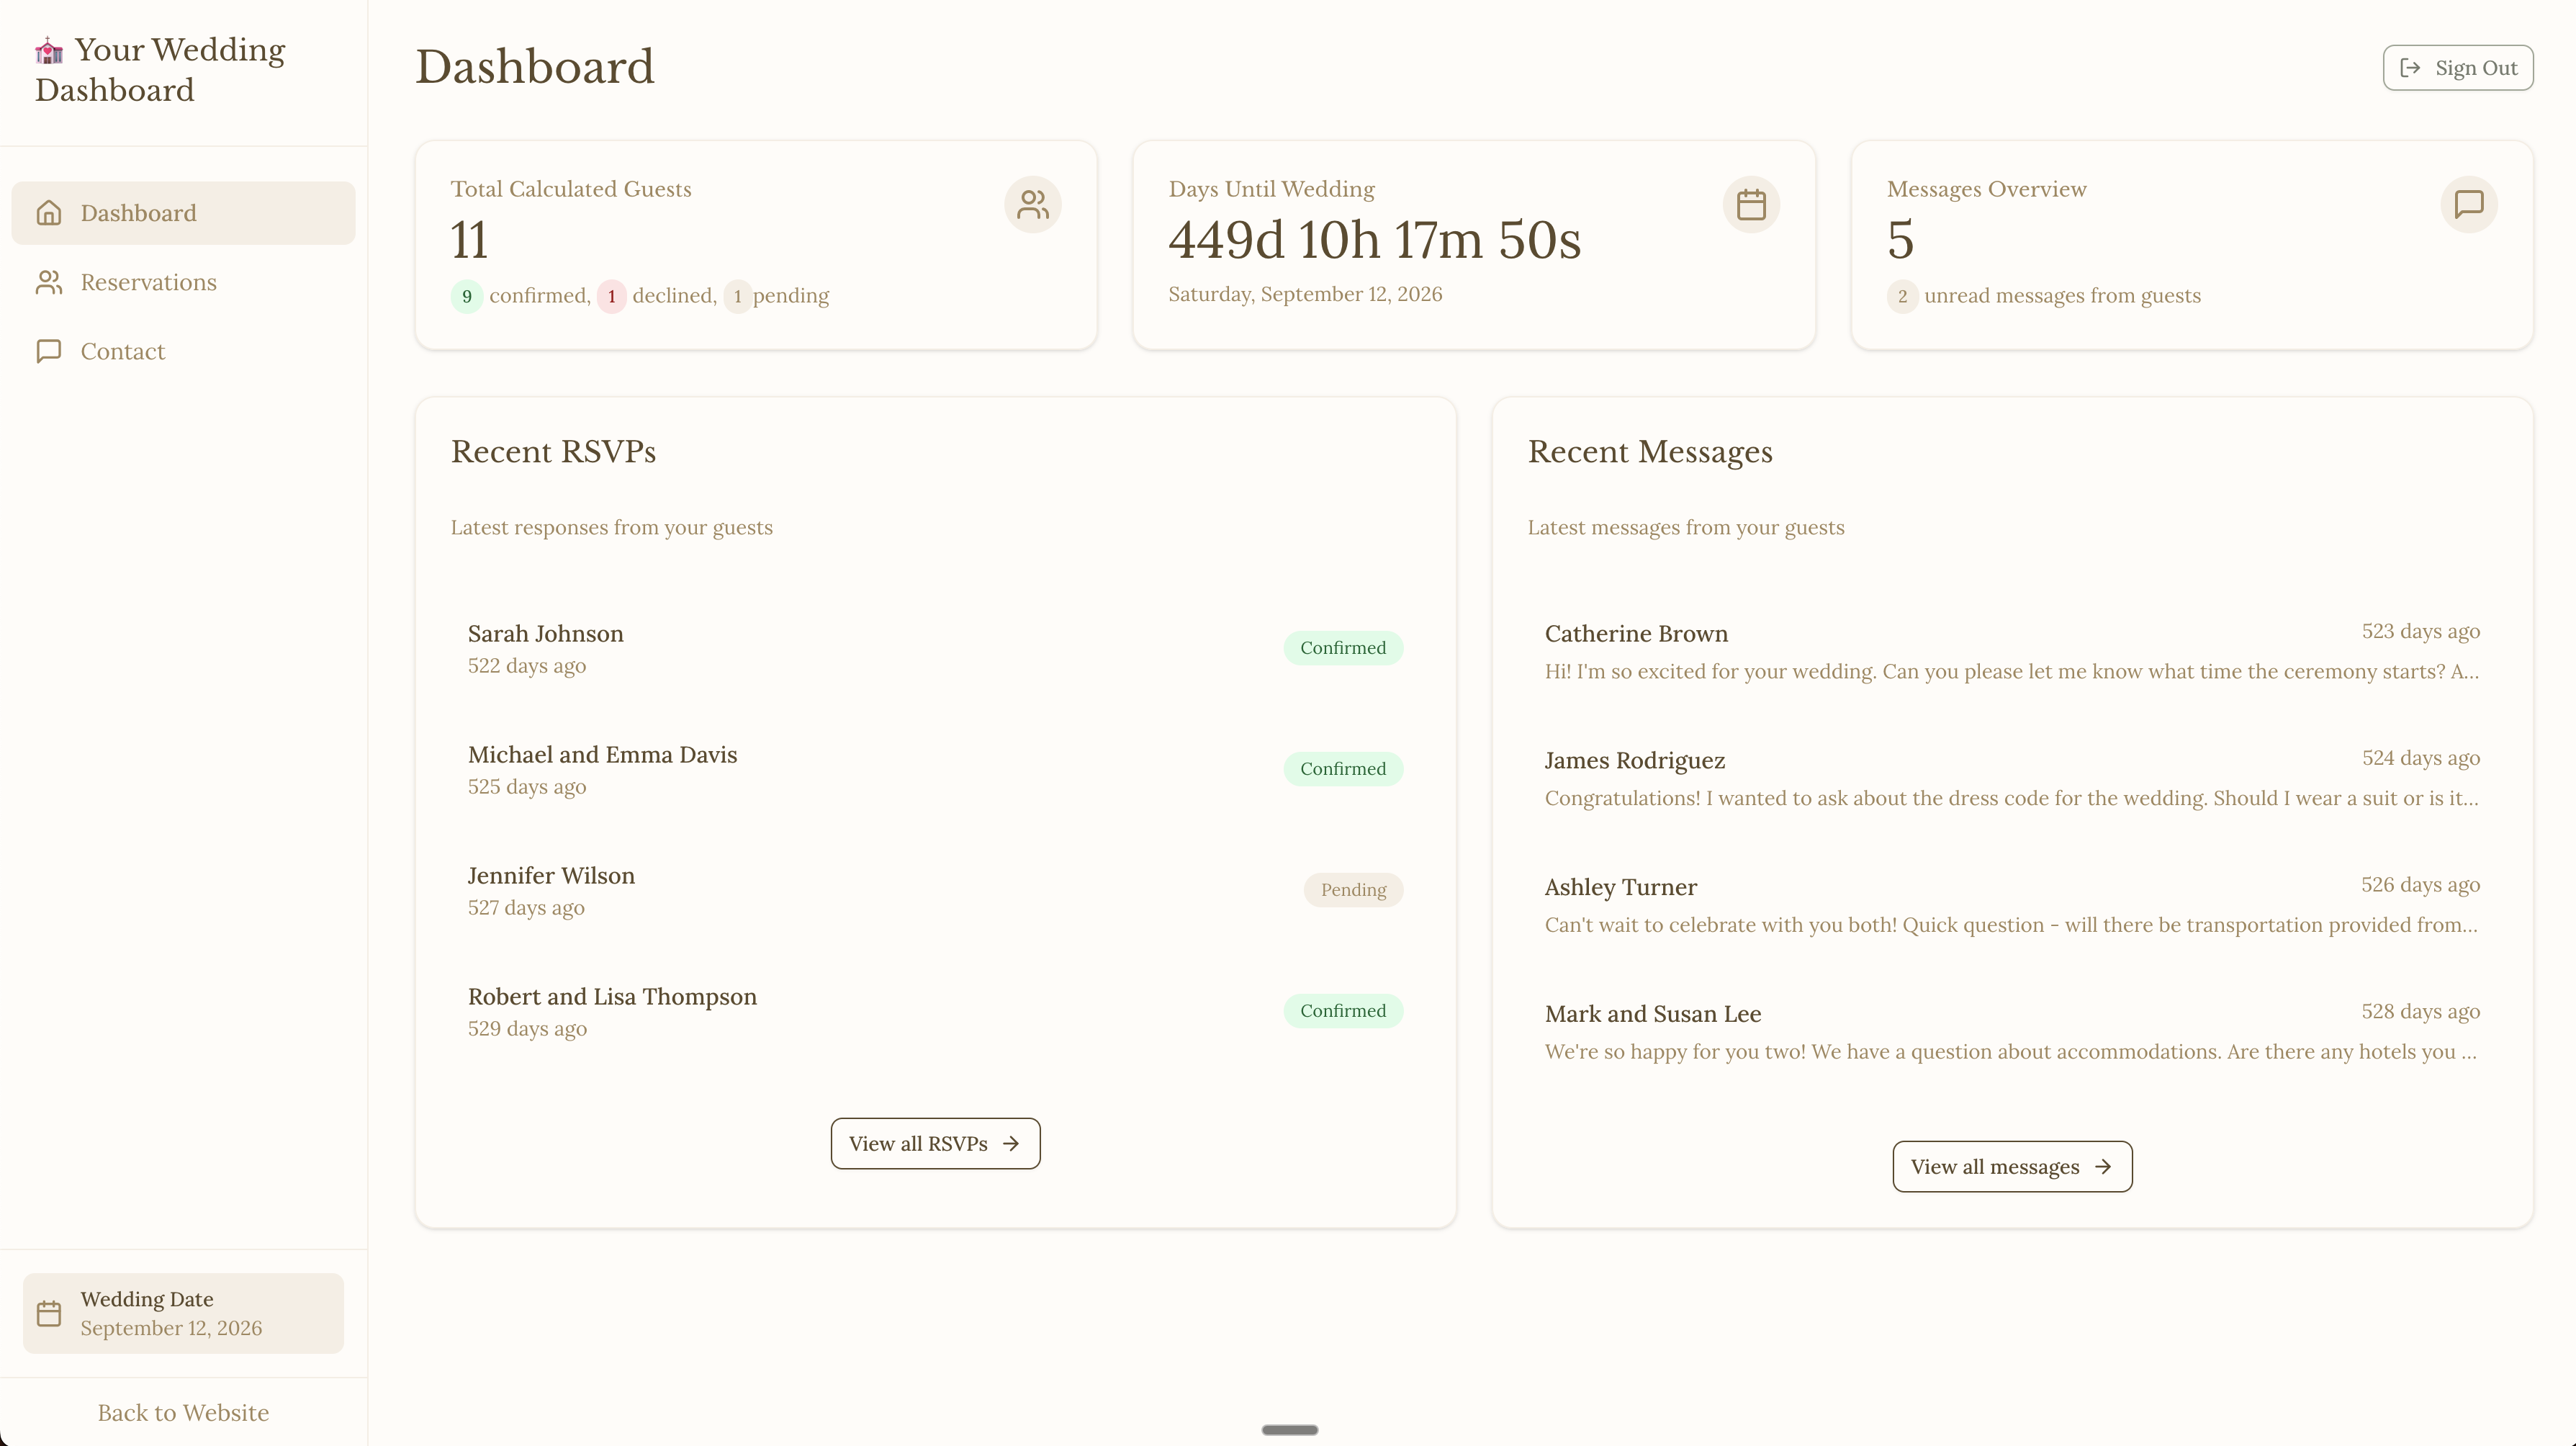
Task: Click the message icon on Messages Overview card
Action: [2469, 204]
